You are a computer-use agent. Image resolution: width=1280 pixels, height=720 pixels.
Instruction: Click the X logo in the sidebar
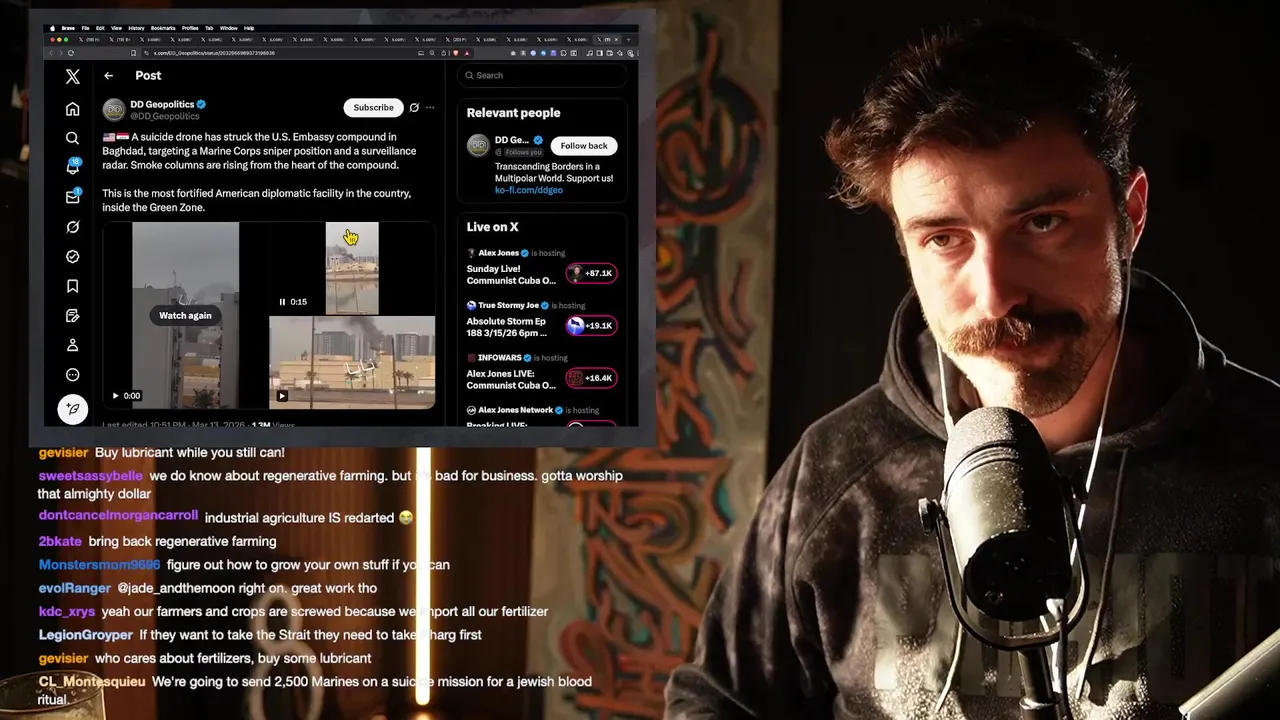(x=73, y=76)
